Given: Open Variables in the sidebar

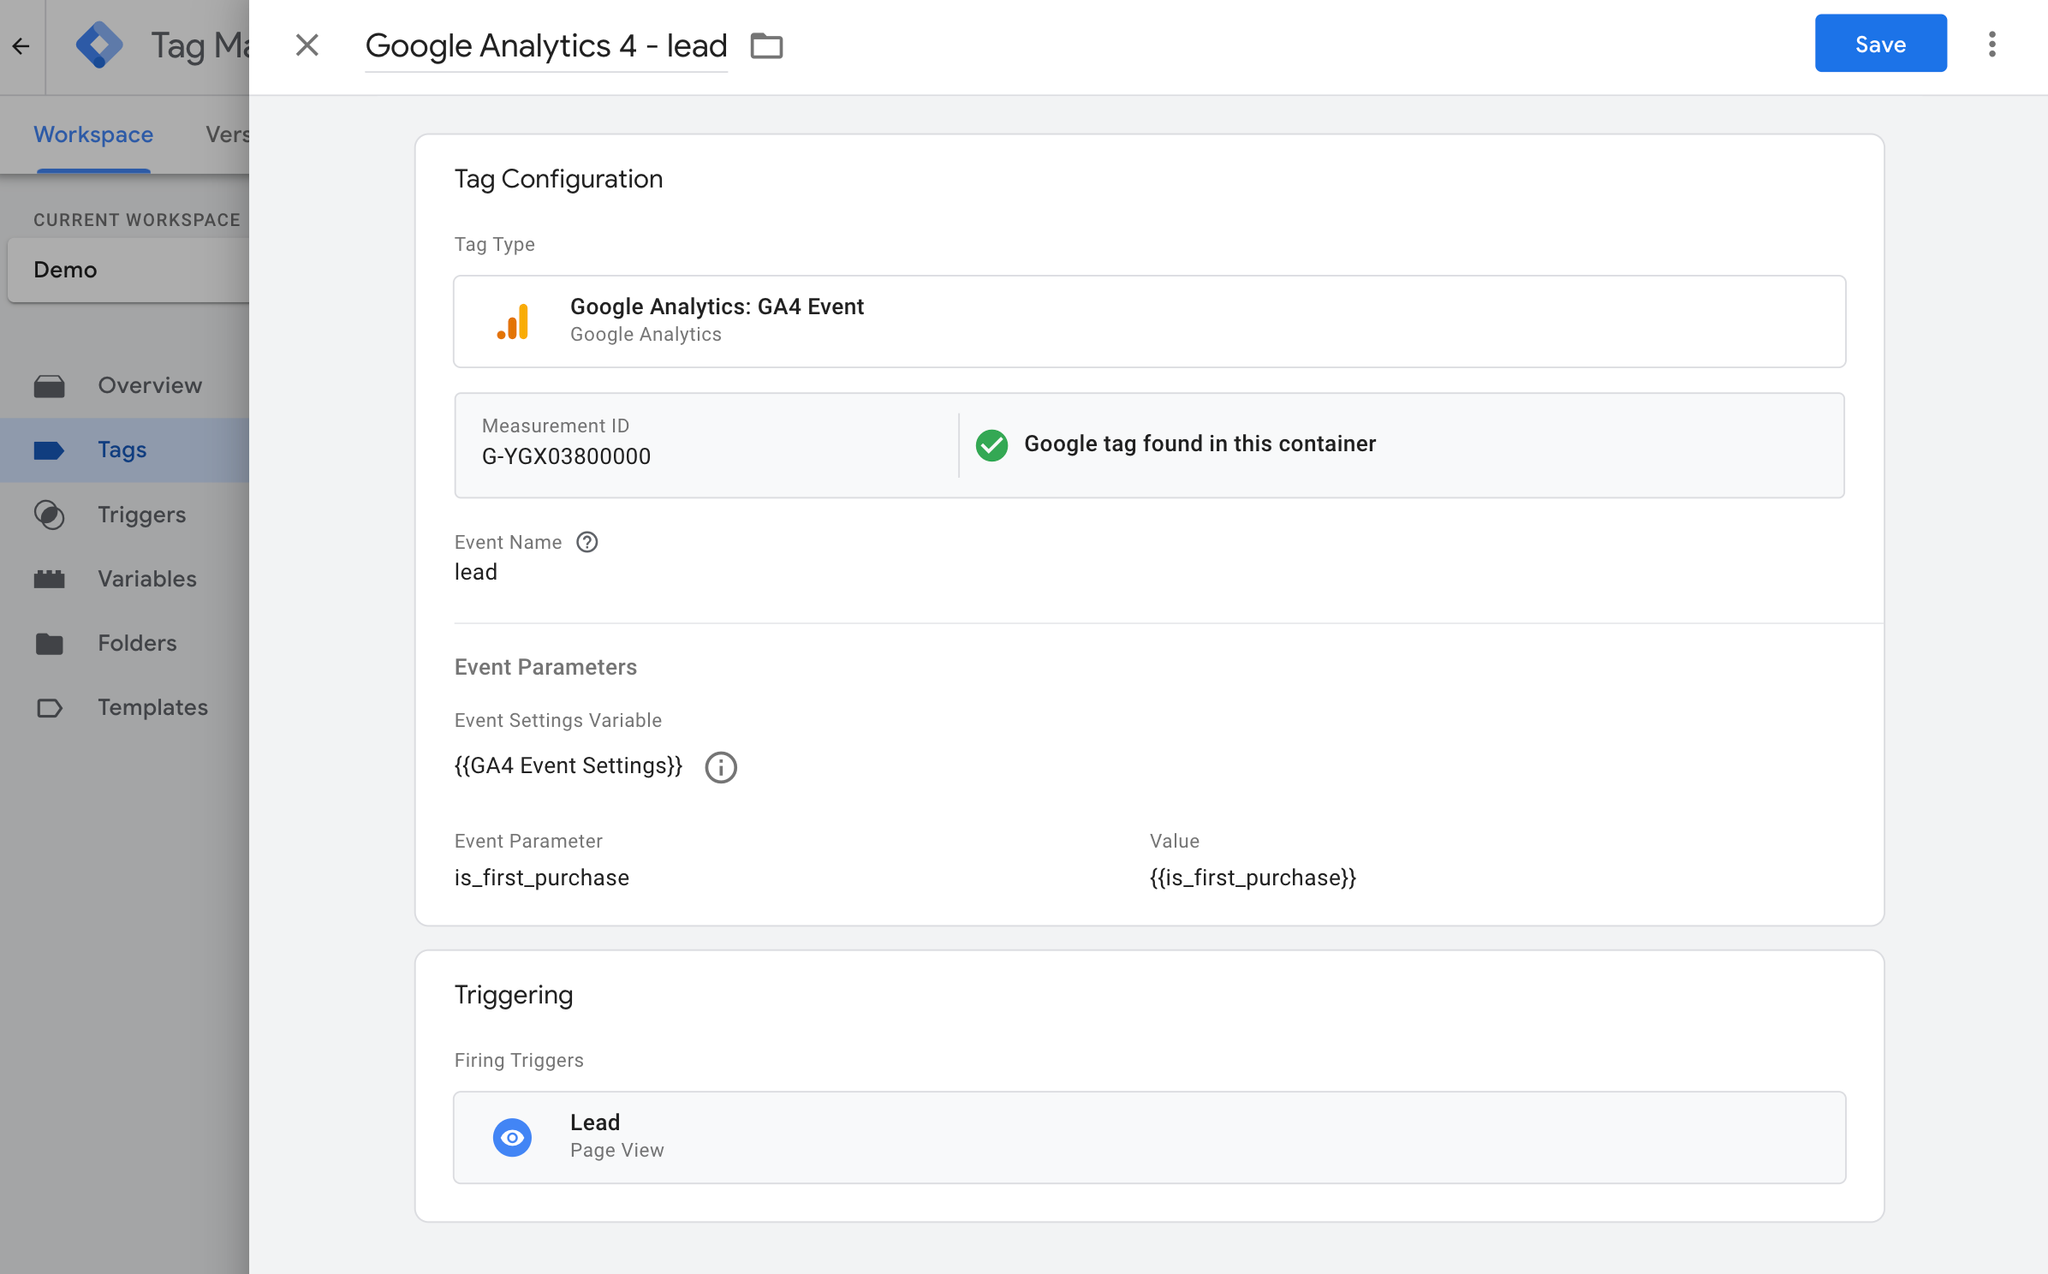Looking at the screenshot, I should (x=146, y=579).
